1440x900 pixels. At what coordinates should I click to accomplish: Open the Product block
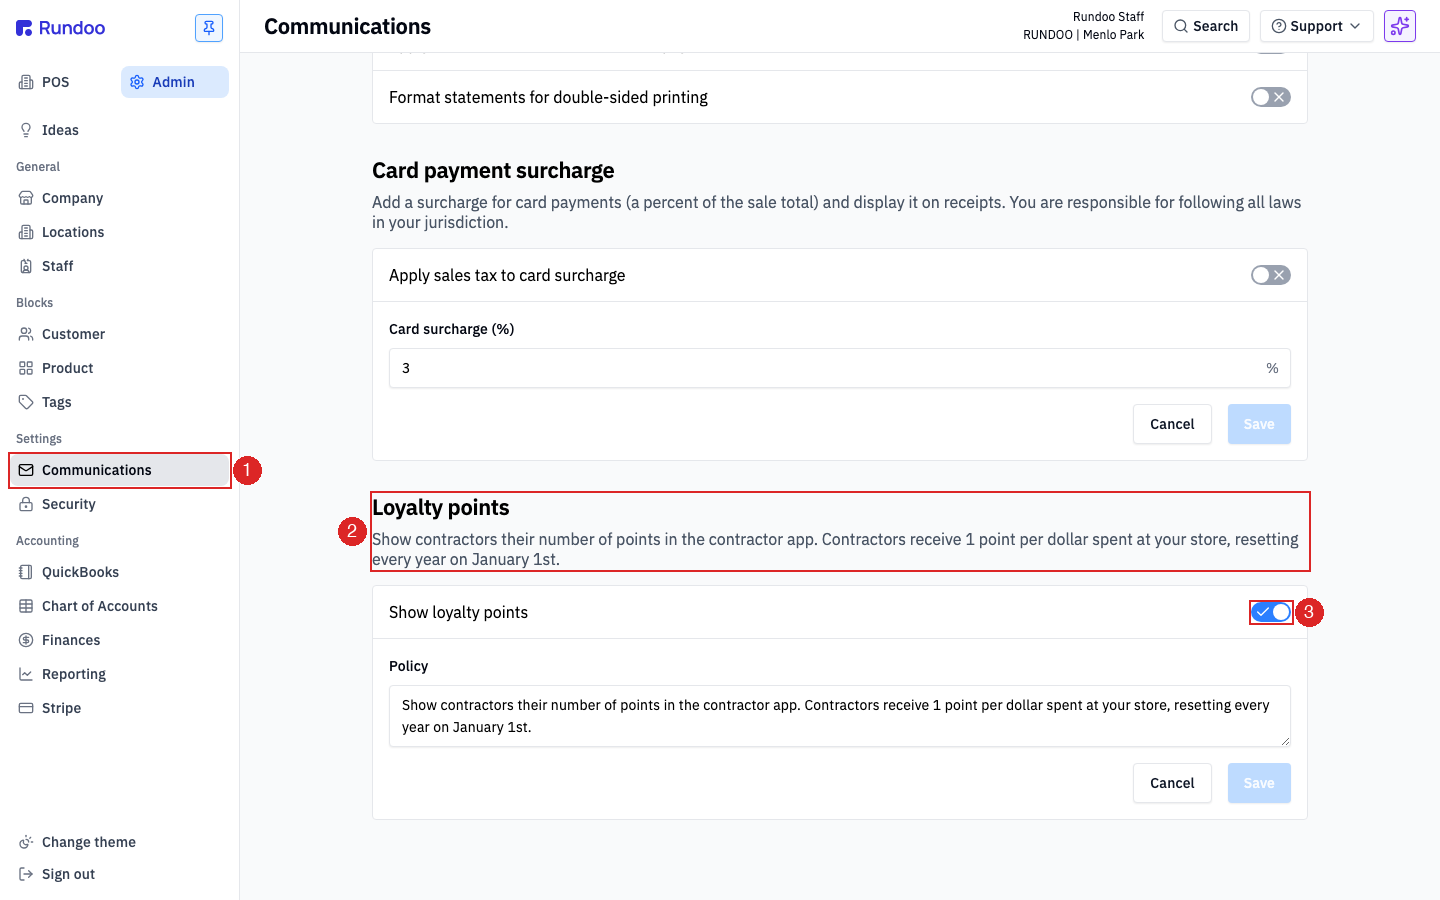[119, 368]
